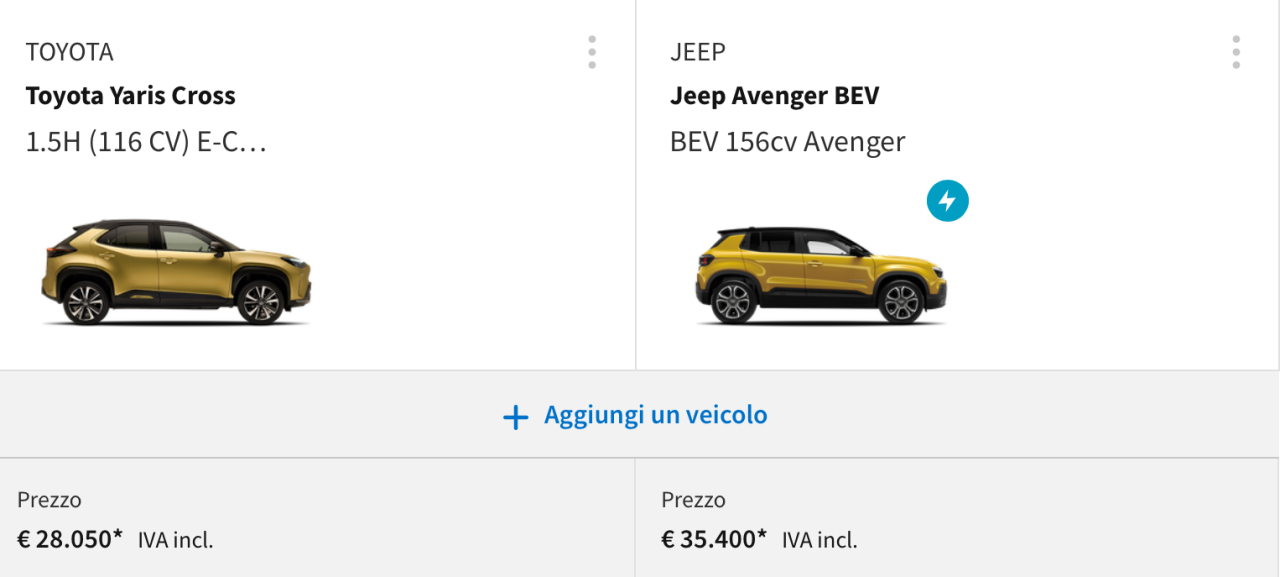Select the Toyota Yaris Cross car image

tap(176, 272)
